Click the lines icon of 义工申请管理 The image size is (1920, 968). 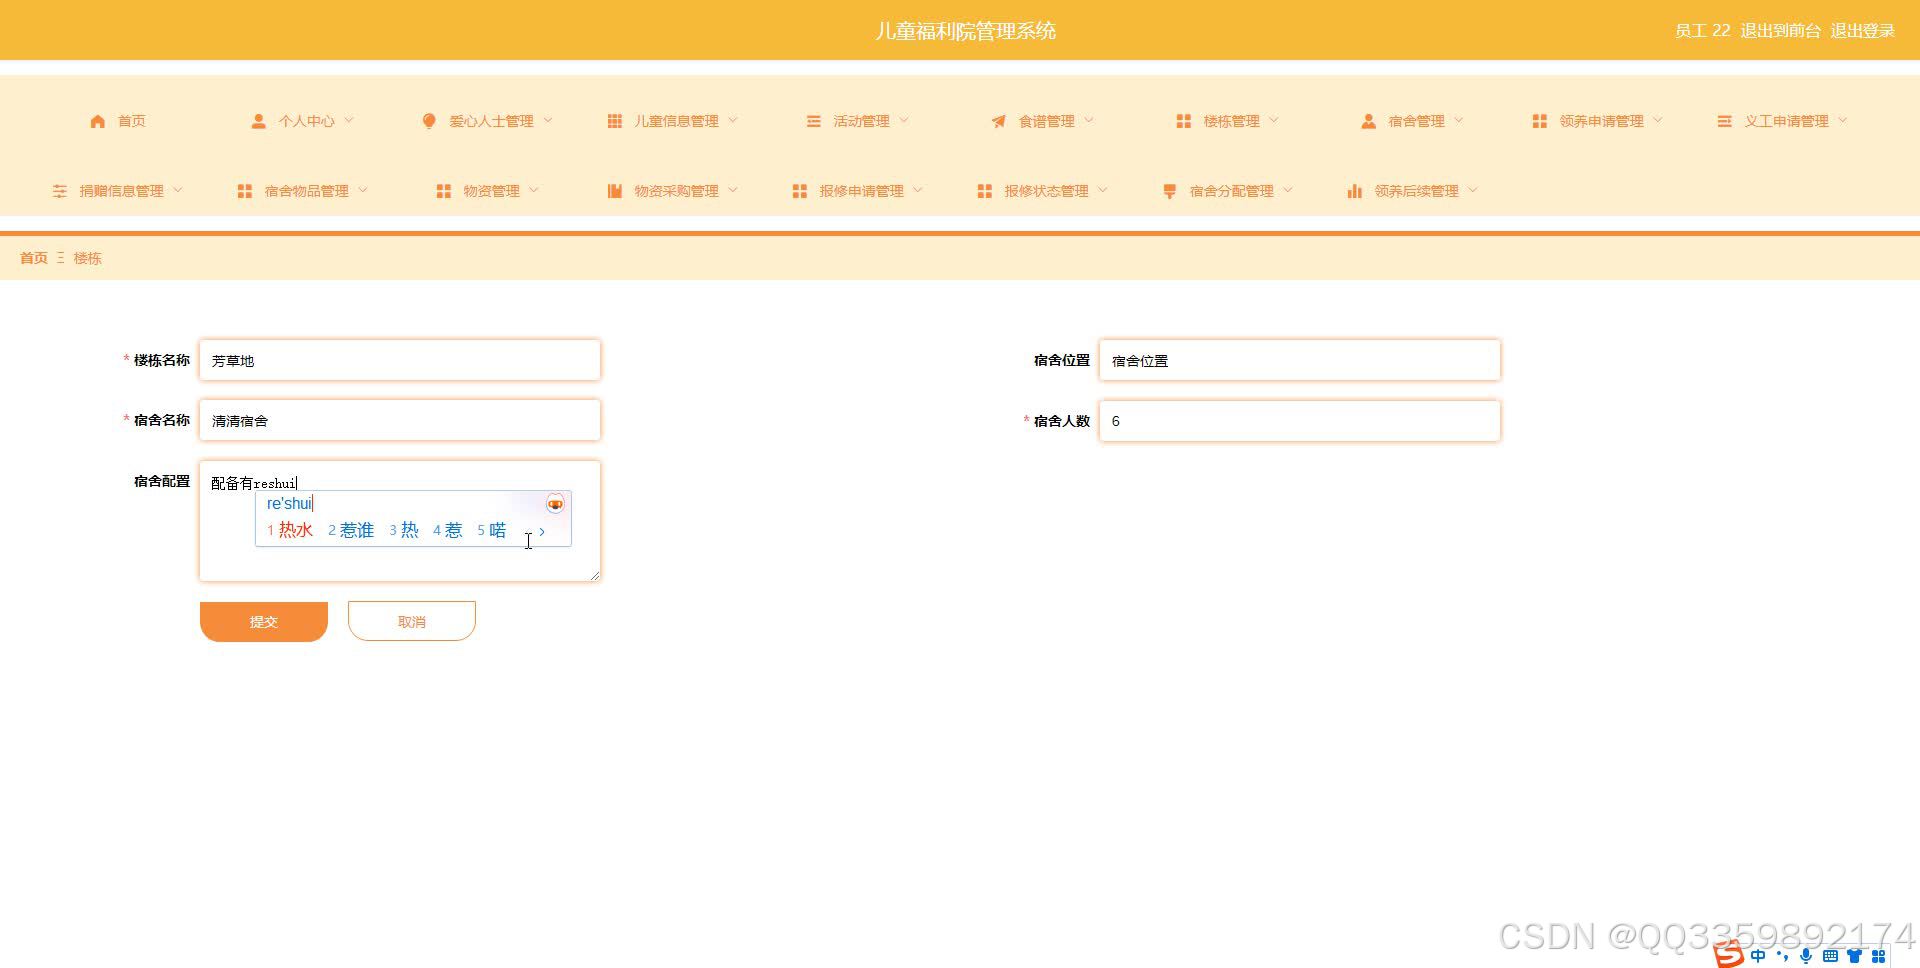pyautogui.click(x=1725, y=121)
